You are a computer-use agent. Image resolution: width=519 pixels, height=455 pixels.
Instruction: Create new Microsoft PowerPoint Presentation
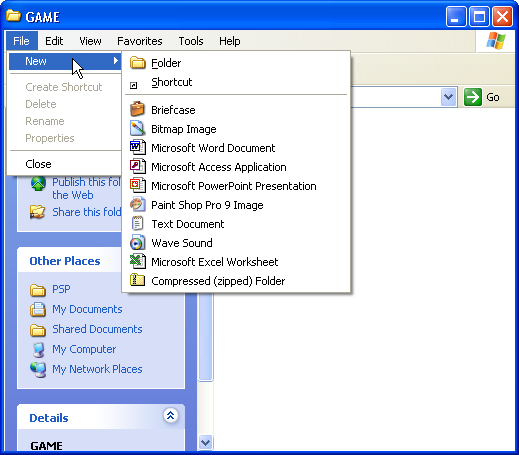(x=236, y=186)
